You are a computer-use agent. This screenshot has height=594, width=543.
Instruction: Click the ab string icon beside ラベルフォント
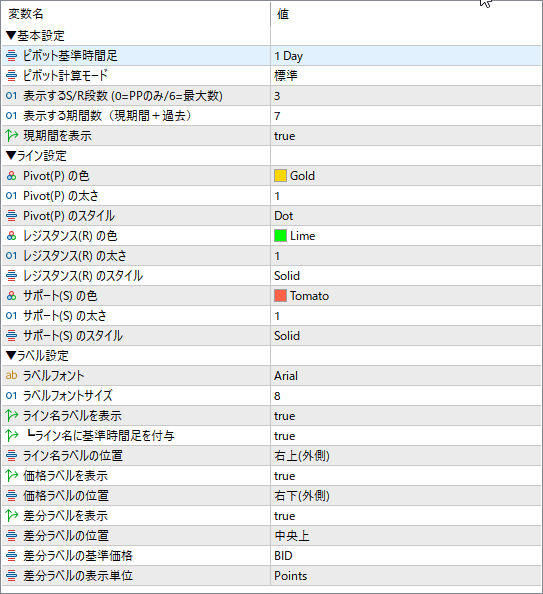[11, 375]
